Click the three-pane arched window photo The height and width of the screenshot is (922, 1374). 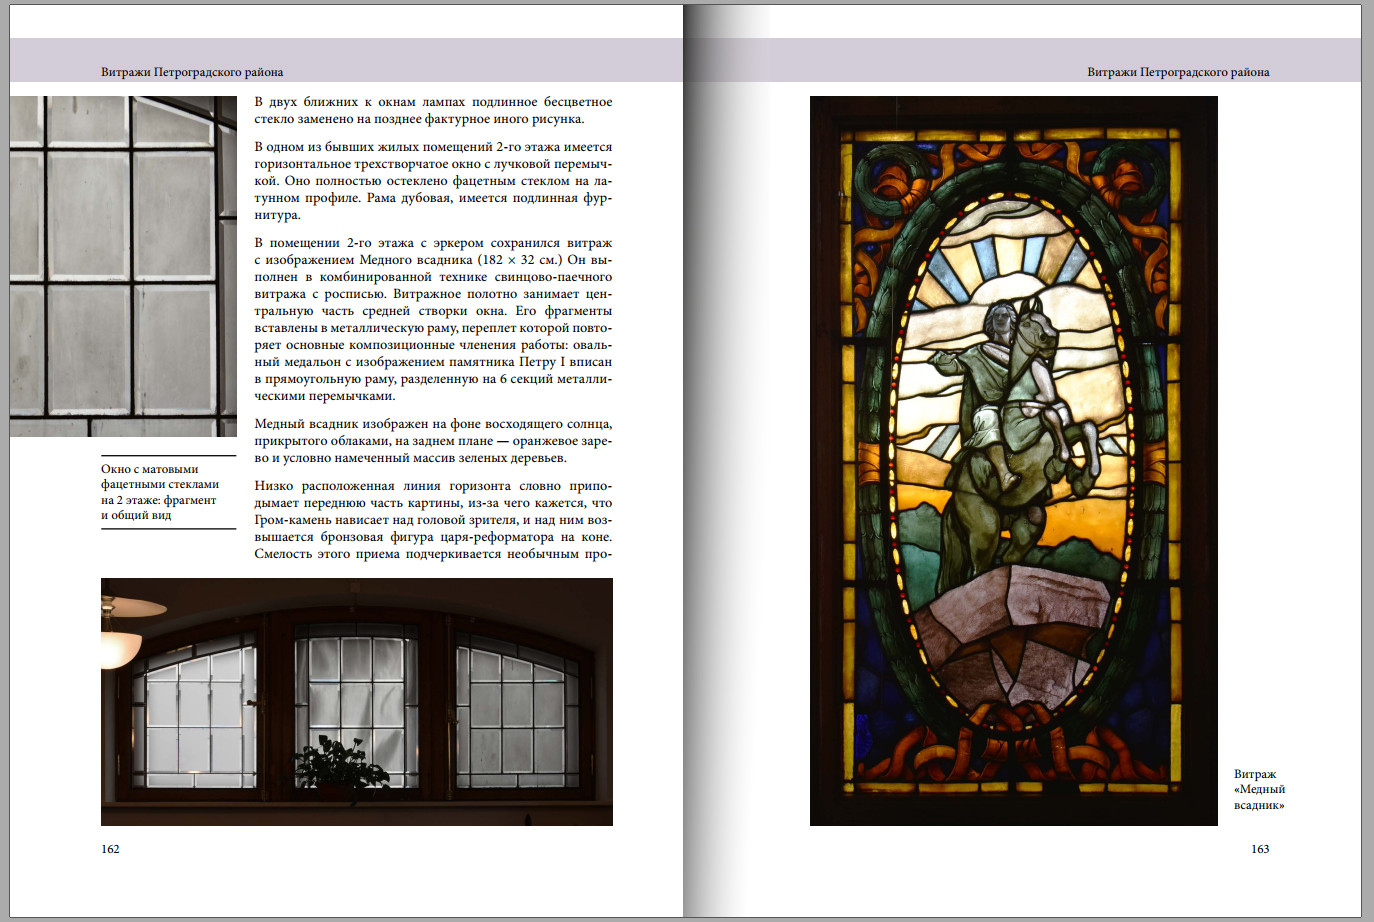[x=357, y=701]
